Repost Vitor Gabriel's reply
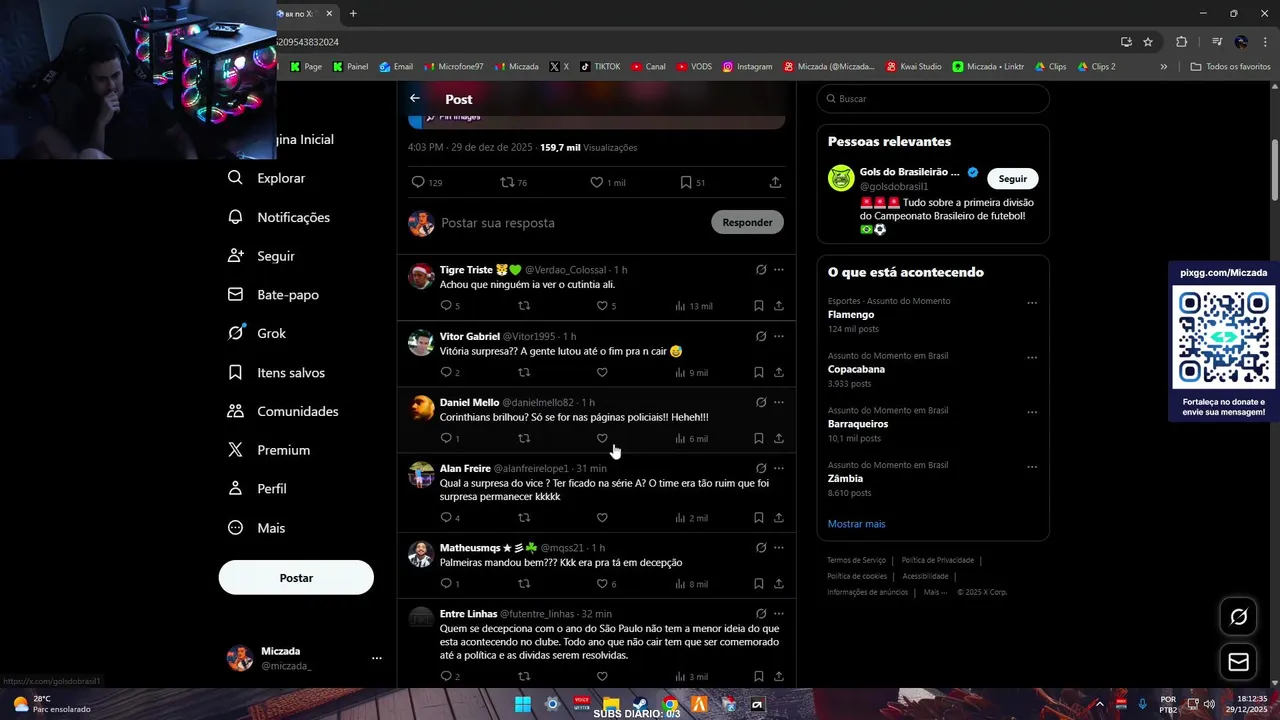The height and width of the screenshot is (720, 1280). [x=524, y=372]
